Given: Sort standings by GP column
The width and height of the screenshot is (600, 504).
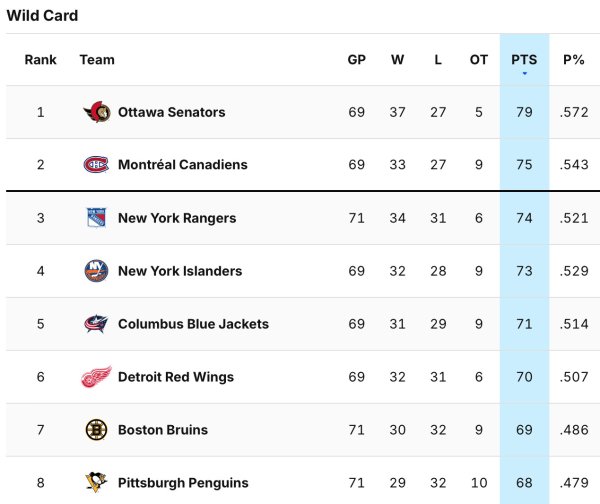Looking at the screenshot, I should [357, 60].
